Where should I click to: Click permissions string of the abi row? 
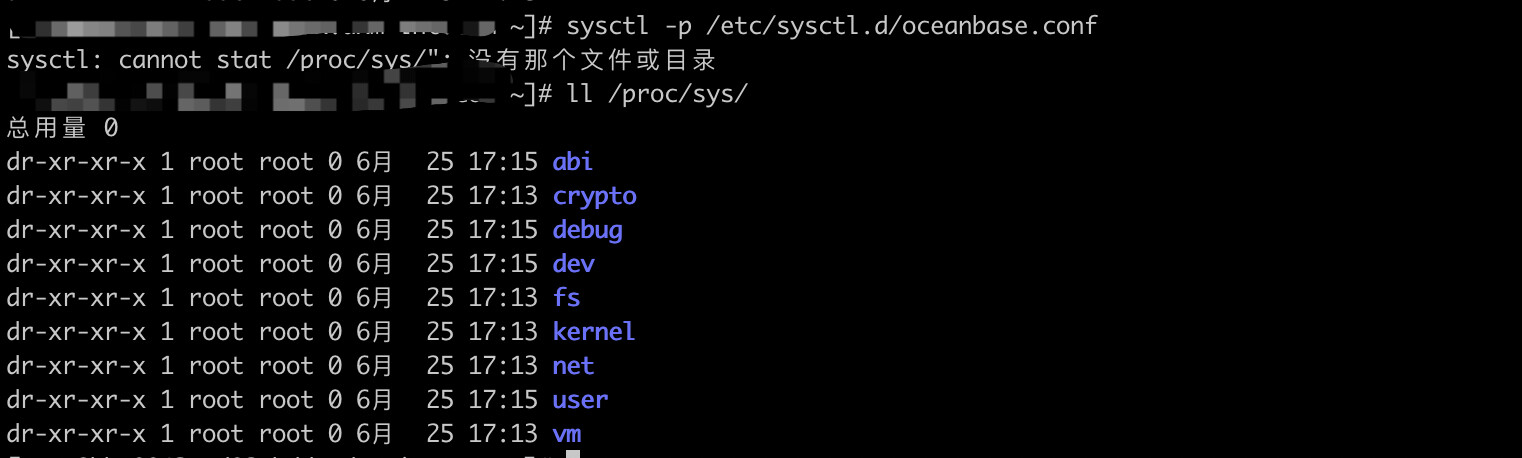[76, 161]
